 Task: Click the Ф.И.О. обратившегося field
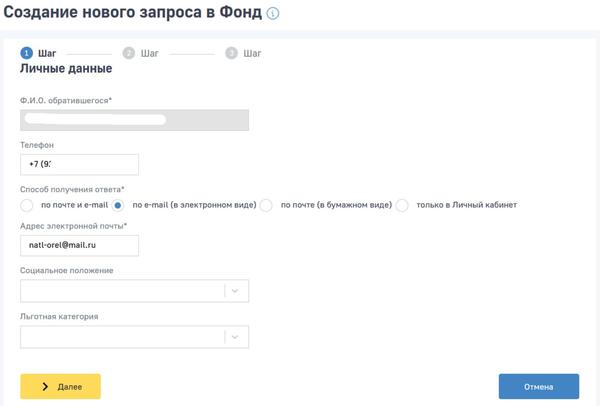coord(134,120)
